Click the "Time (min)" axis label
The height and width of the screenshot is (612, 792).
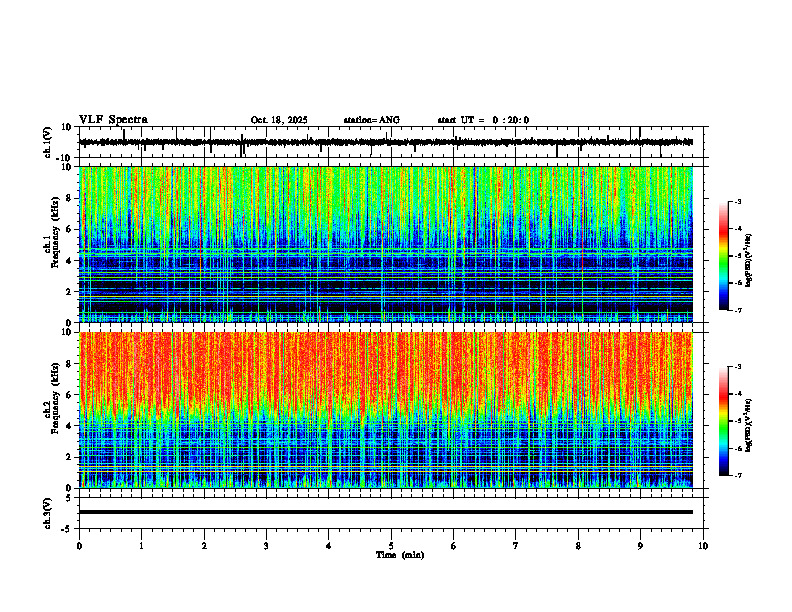400,555
